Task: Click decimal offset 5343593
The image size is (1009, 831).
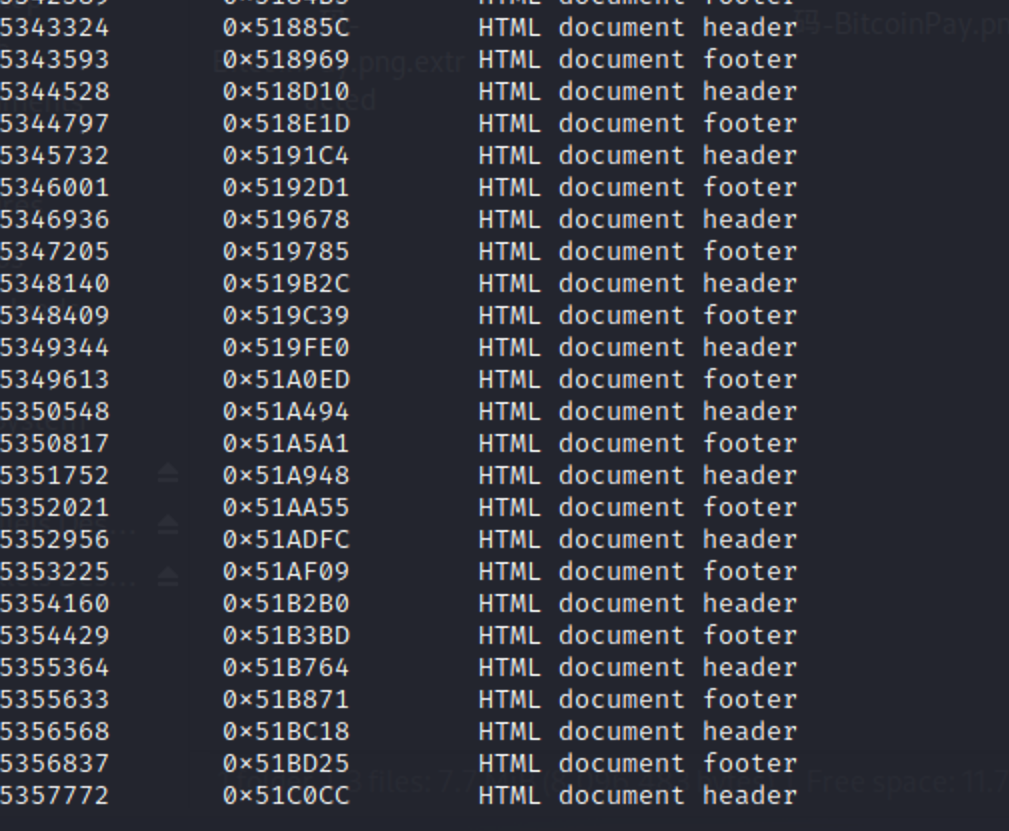Action: [x=54, y=59]
